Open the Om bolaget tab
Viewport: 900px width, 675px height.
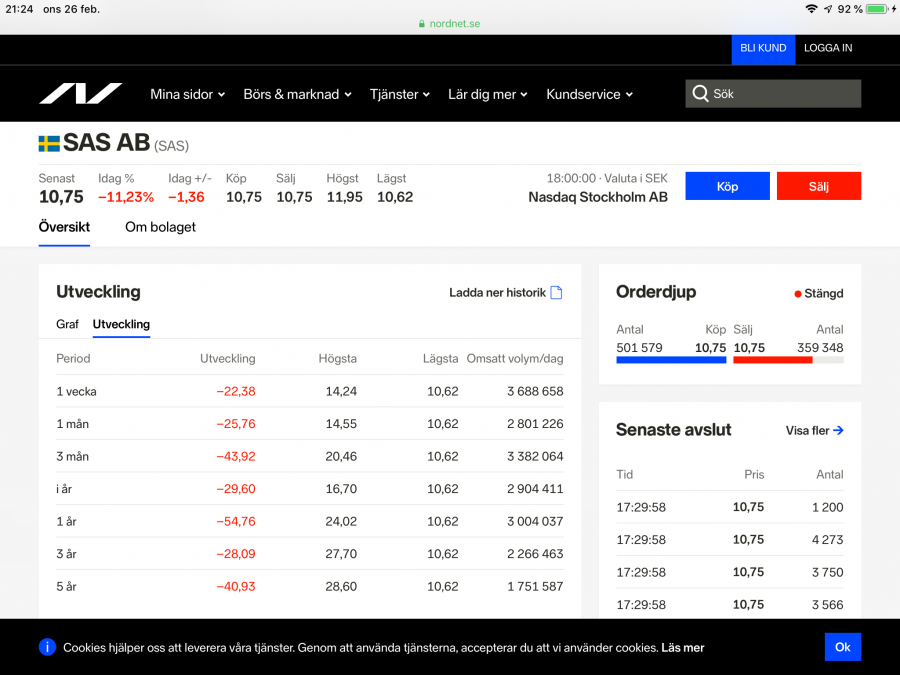tap(160, 227)
